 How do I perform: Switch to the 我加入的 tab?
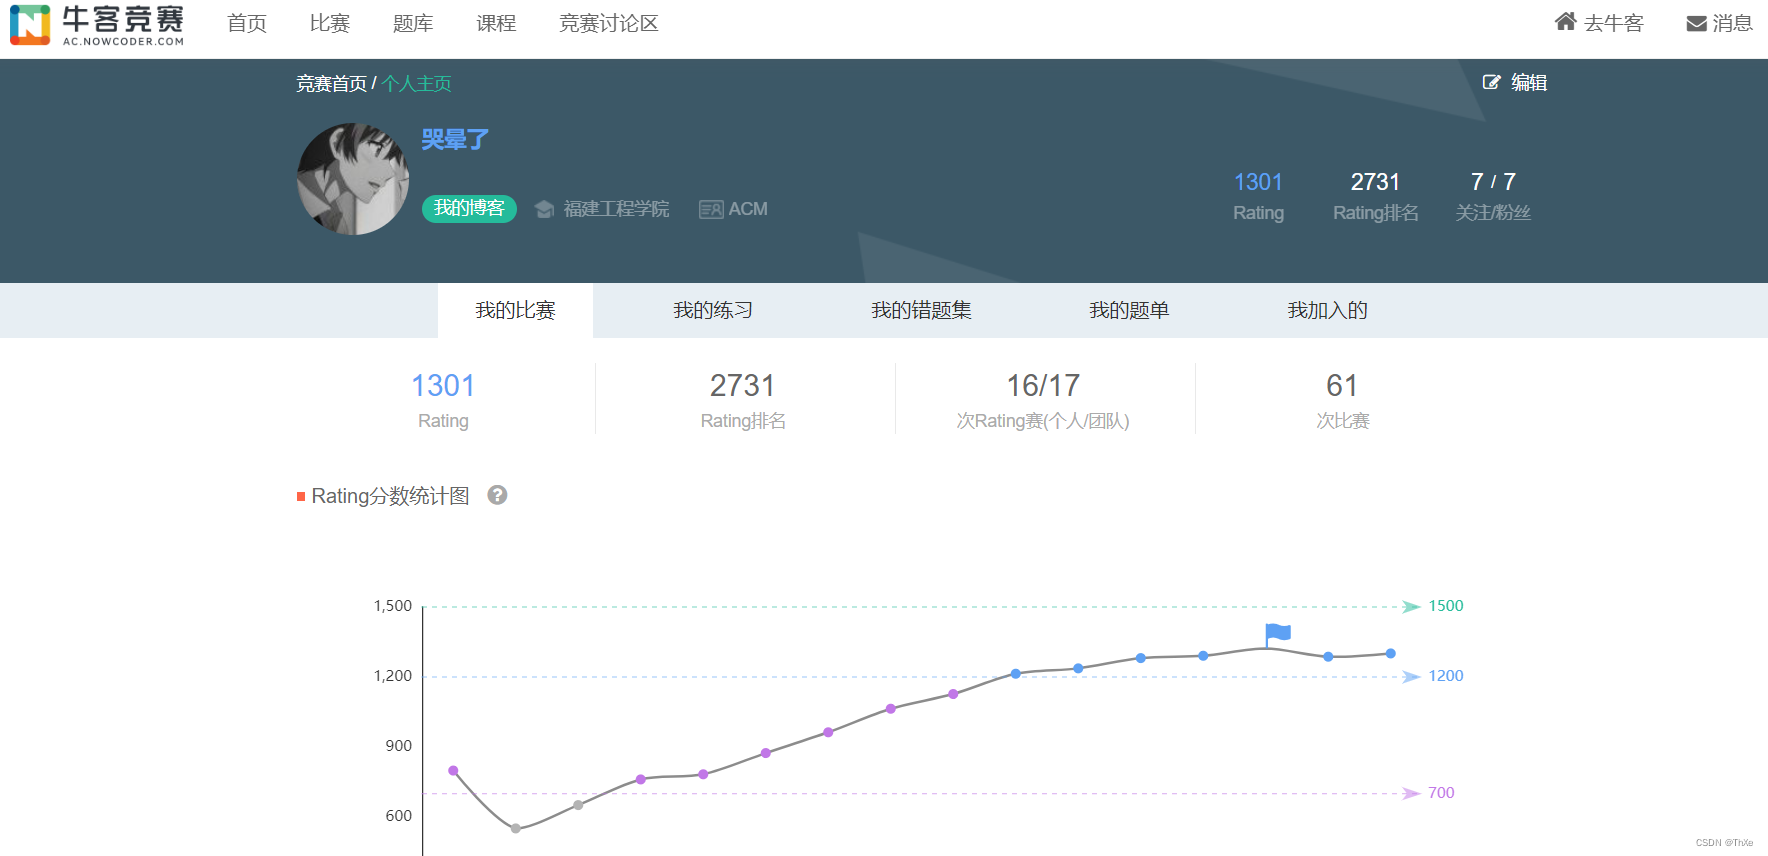point(1327,311)
